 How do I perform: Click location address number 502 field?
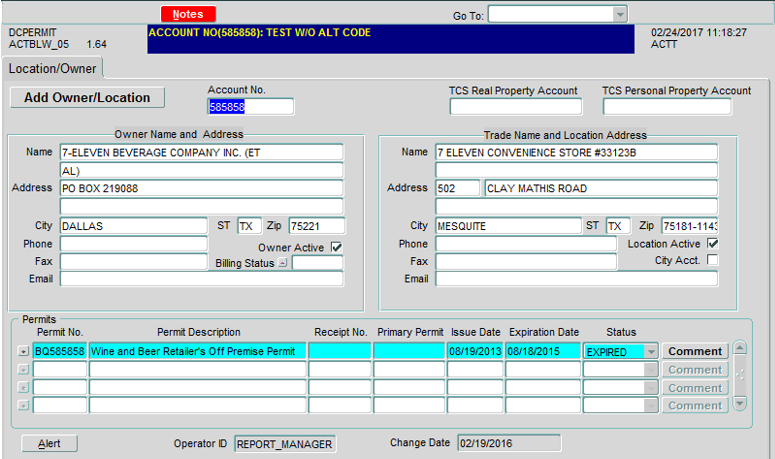pyautogui.click(x=457, y=188)
